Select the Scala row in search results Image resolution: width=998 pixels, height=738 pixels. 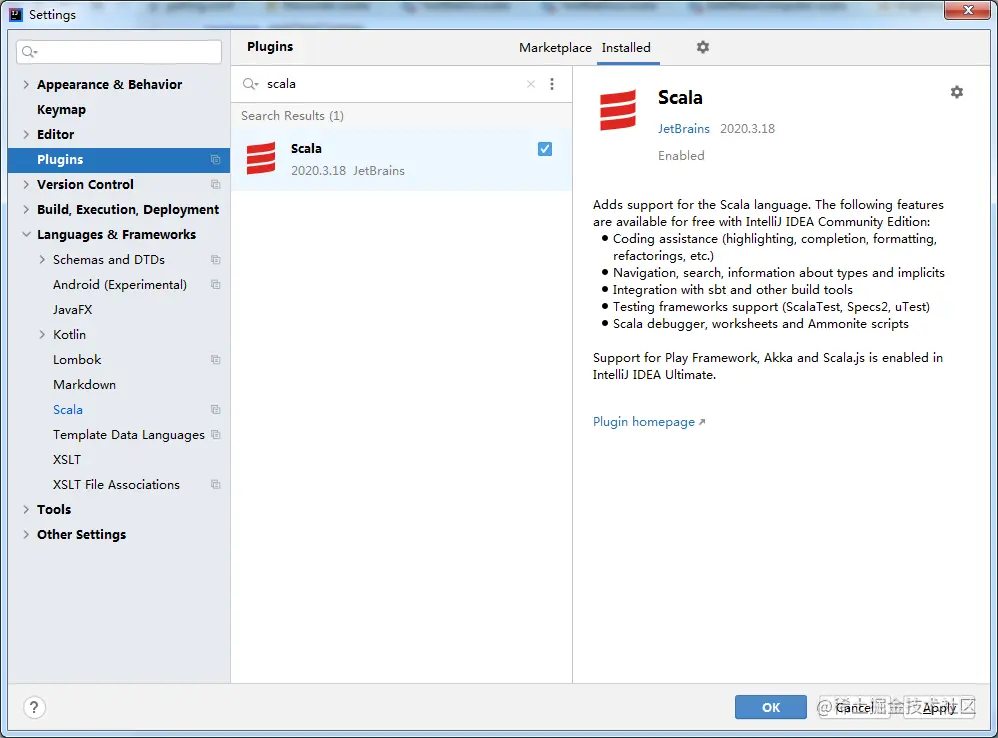pos(401,160)
